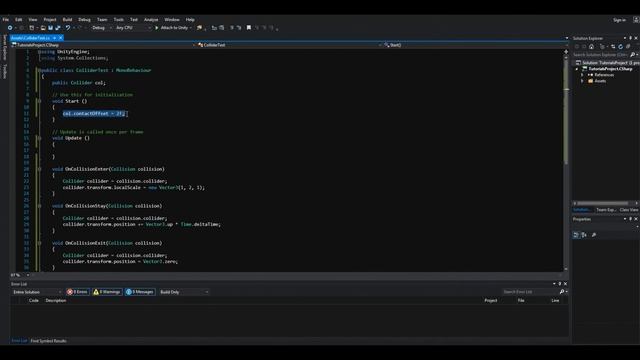The height and width of the screenshot is (360, 640).
Task: Click the Save All toolbar icon
Action: point(58,28)
